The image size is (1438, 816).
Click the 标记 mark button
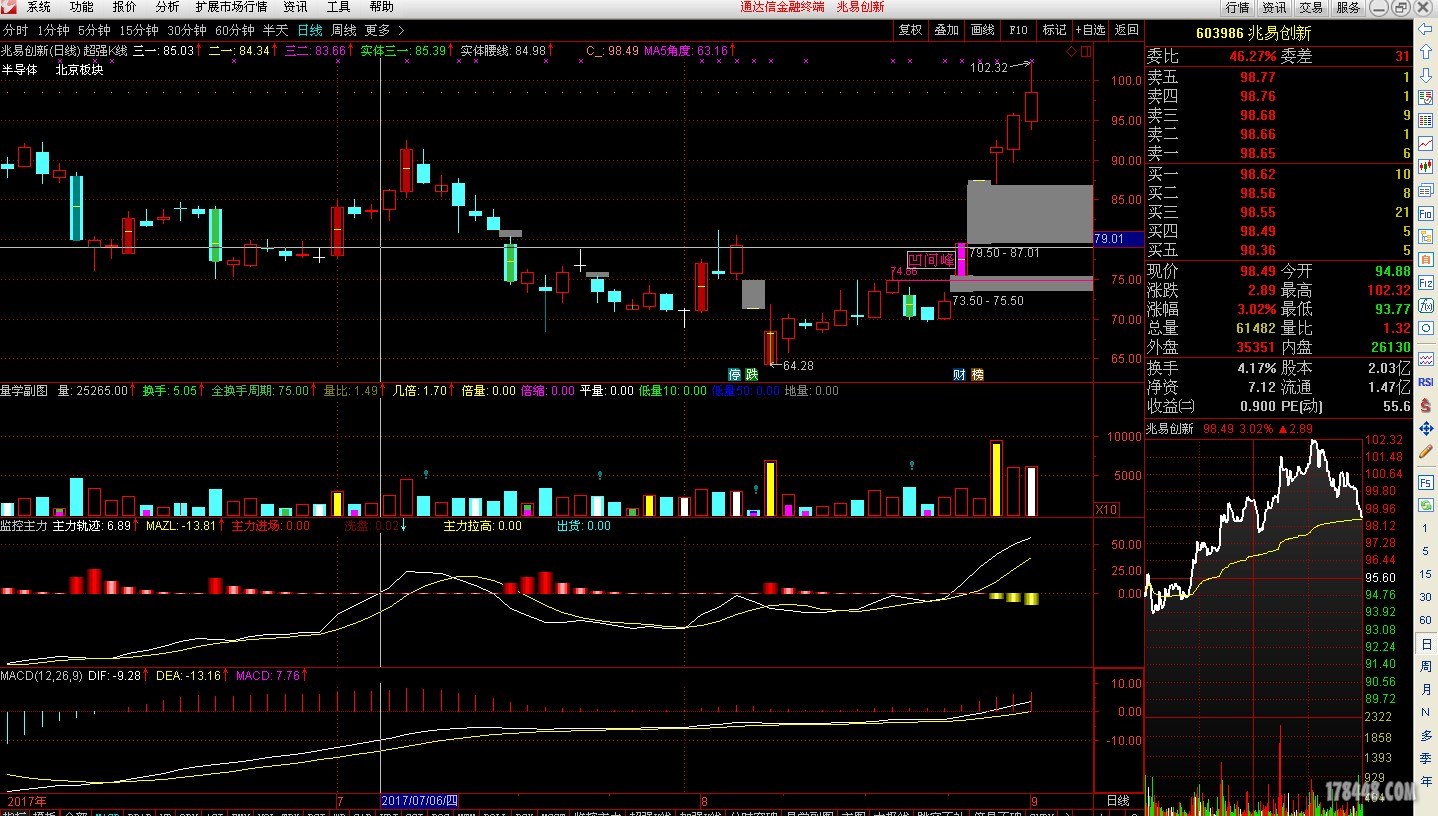click(1054, 30)
